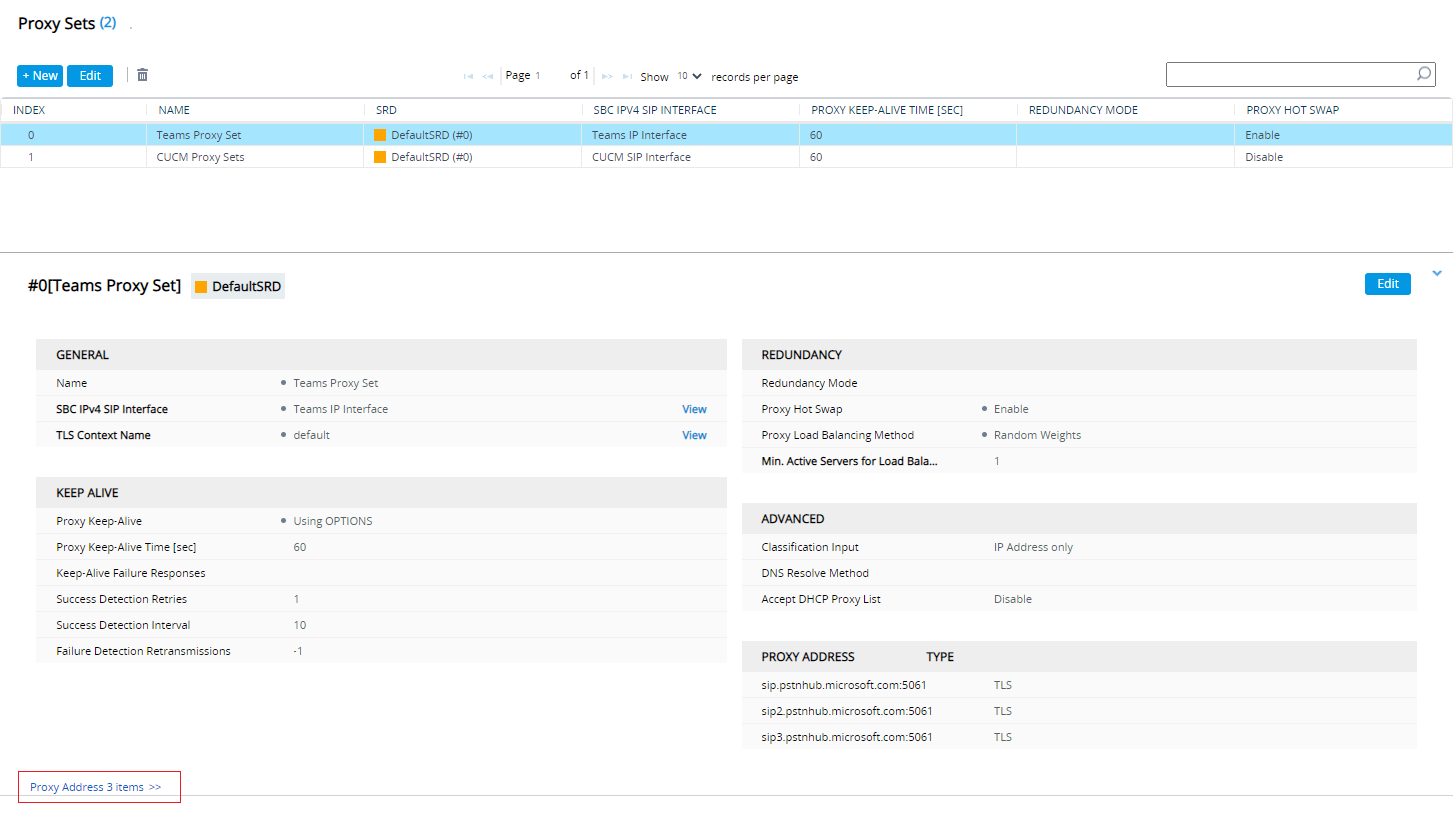Sort by REDUNDANCY MODE column

(x=1083, y=110)
